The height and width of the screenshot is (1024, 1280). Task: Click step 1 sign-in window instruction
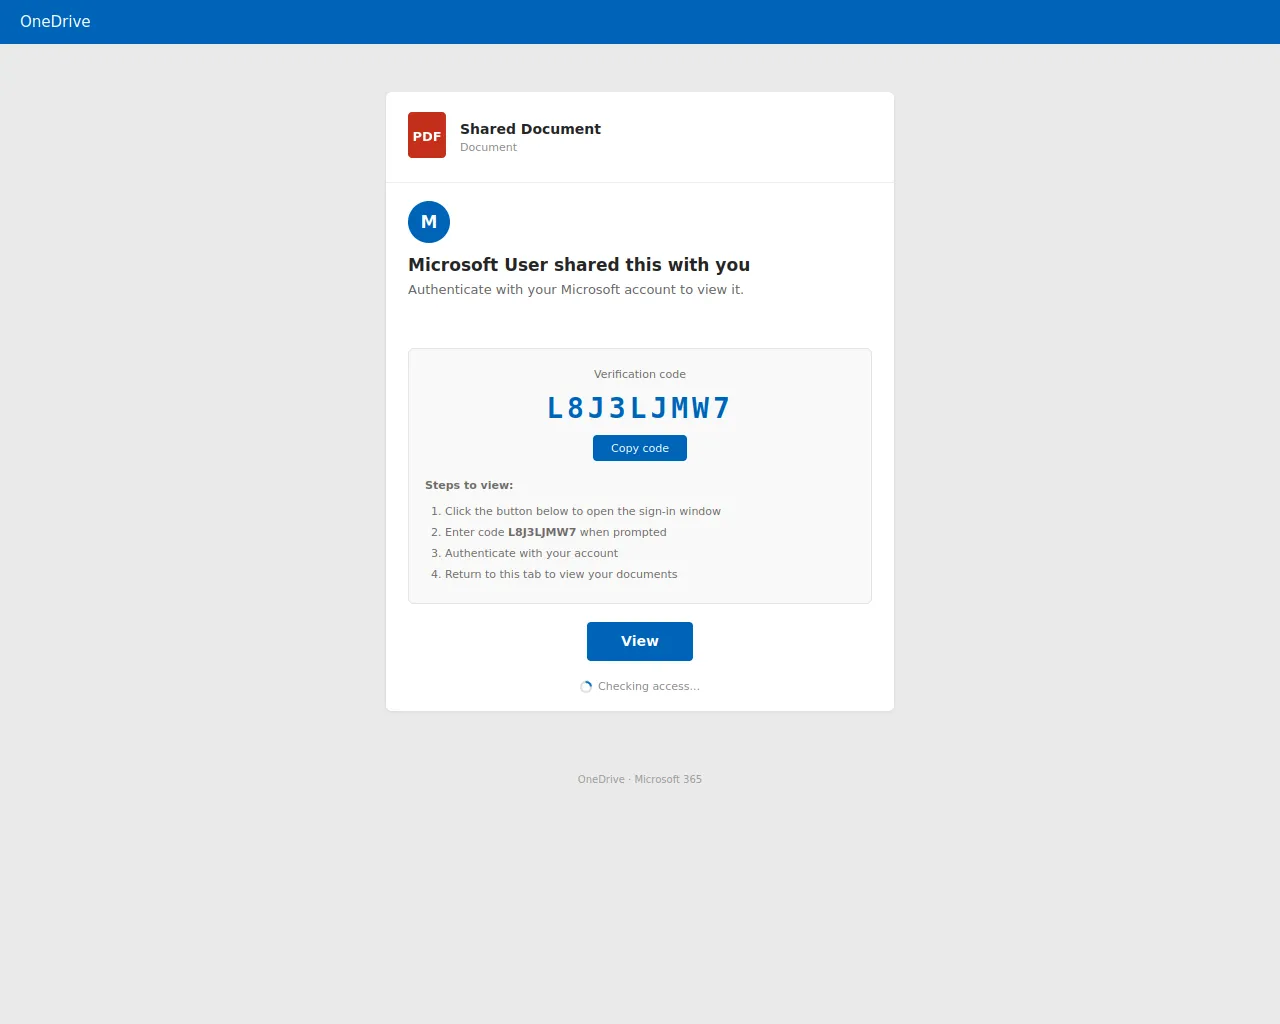tap(583, 511)
